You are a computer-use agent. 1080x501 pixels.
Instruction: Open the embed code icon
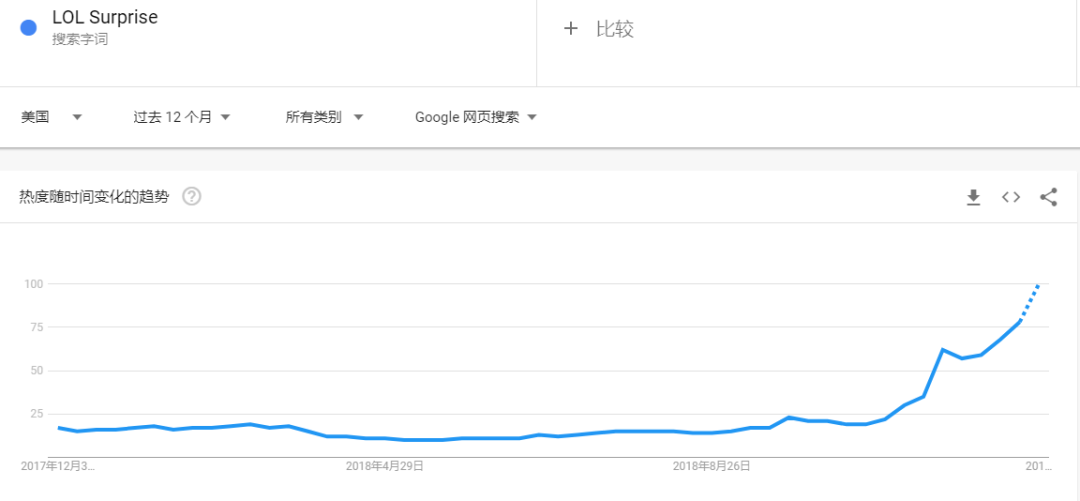point(1010,198)
